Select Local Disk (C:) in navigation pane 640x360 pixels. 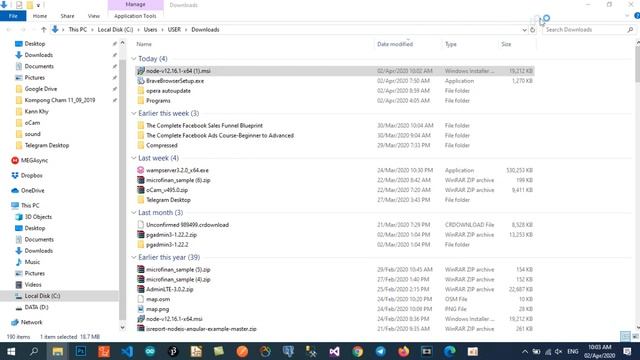pos(59,296)
